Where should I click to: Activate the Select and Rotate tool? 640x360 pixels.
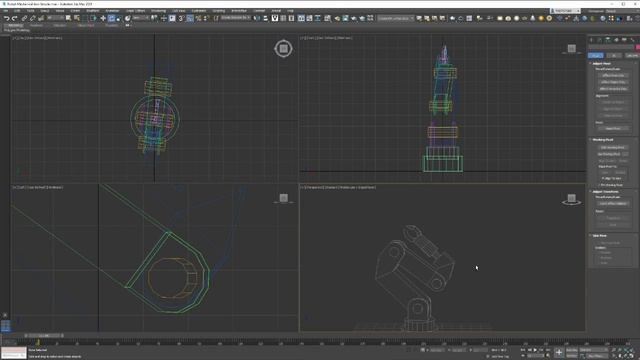point(111,18)
